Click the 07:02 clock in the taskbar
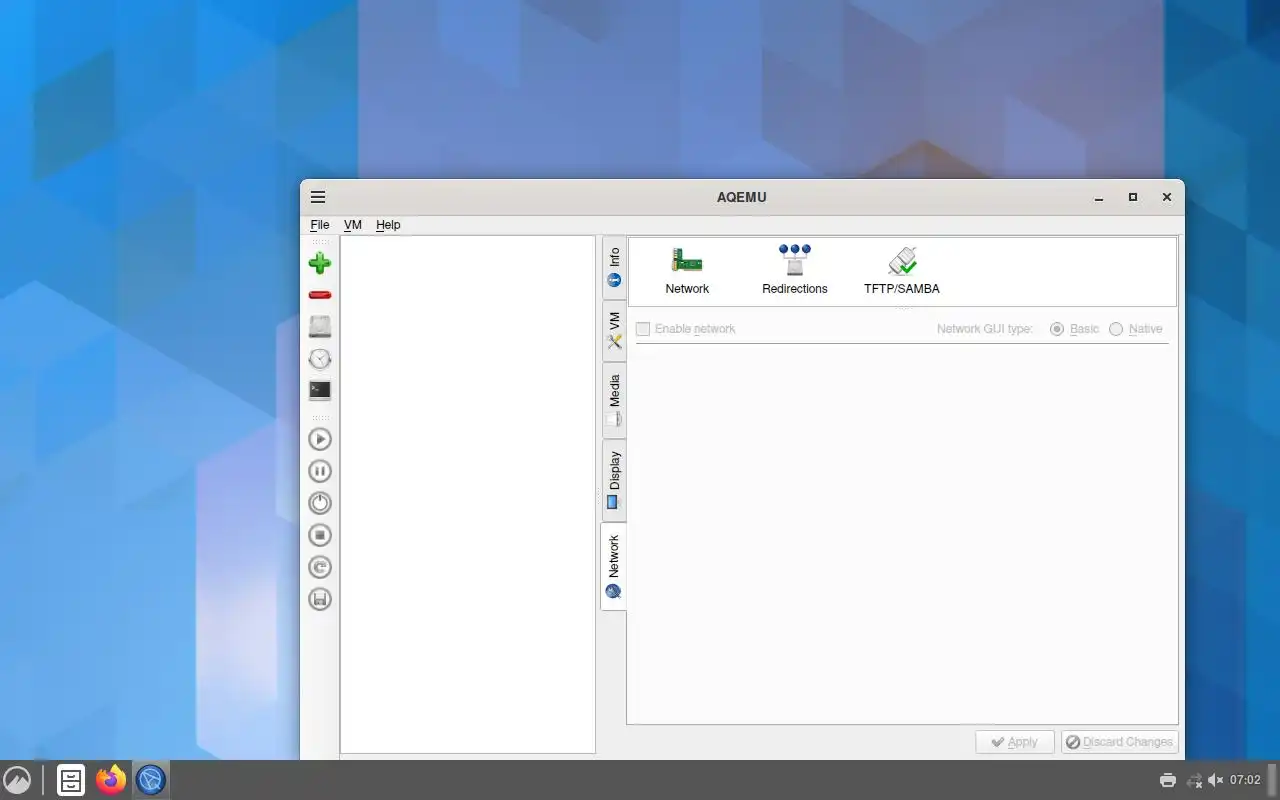The height and width of the screenshot is (800, 1280). tap(1245, 780)
